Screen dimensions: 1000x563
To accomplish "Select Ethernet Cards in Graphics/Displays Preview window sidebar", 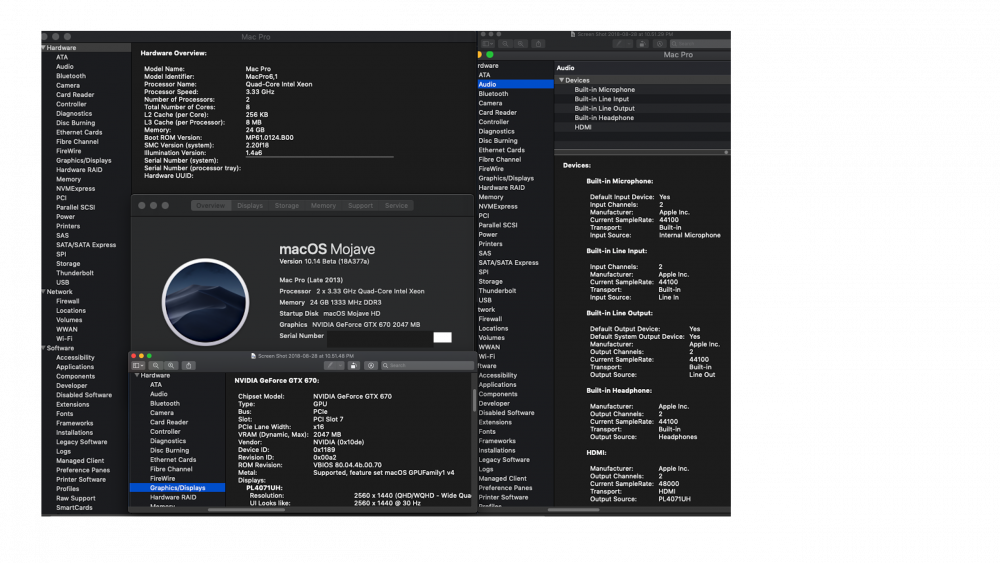I will (173, 460).
